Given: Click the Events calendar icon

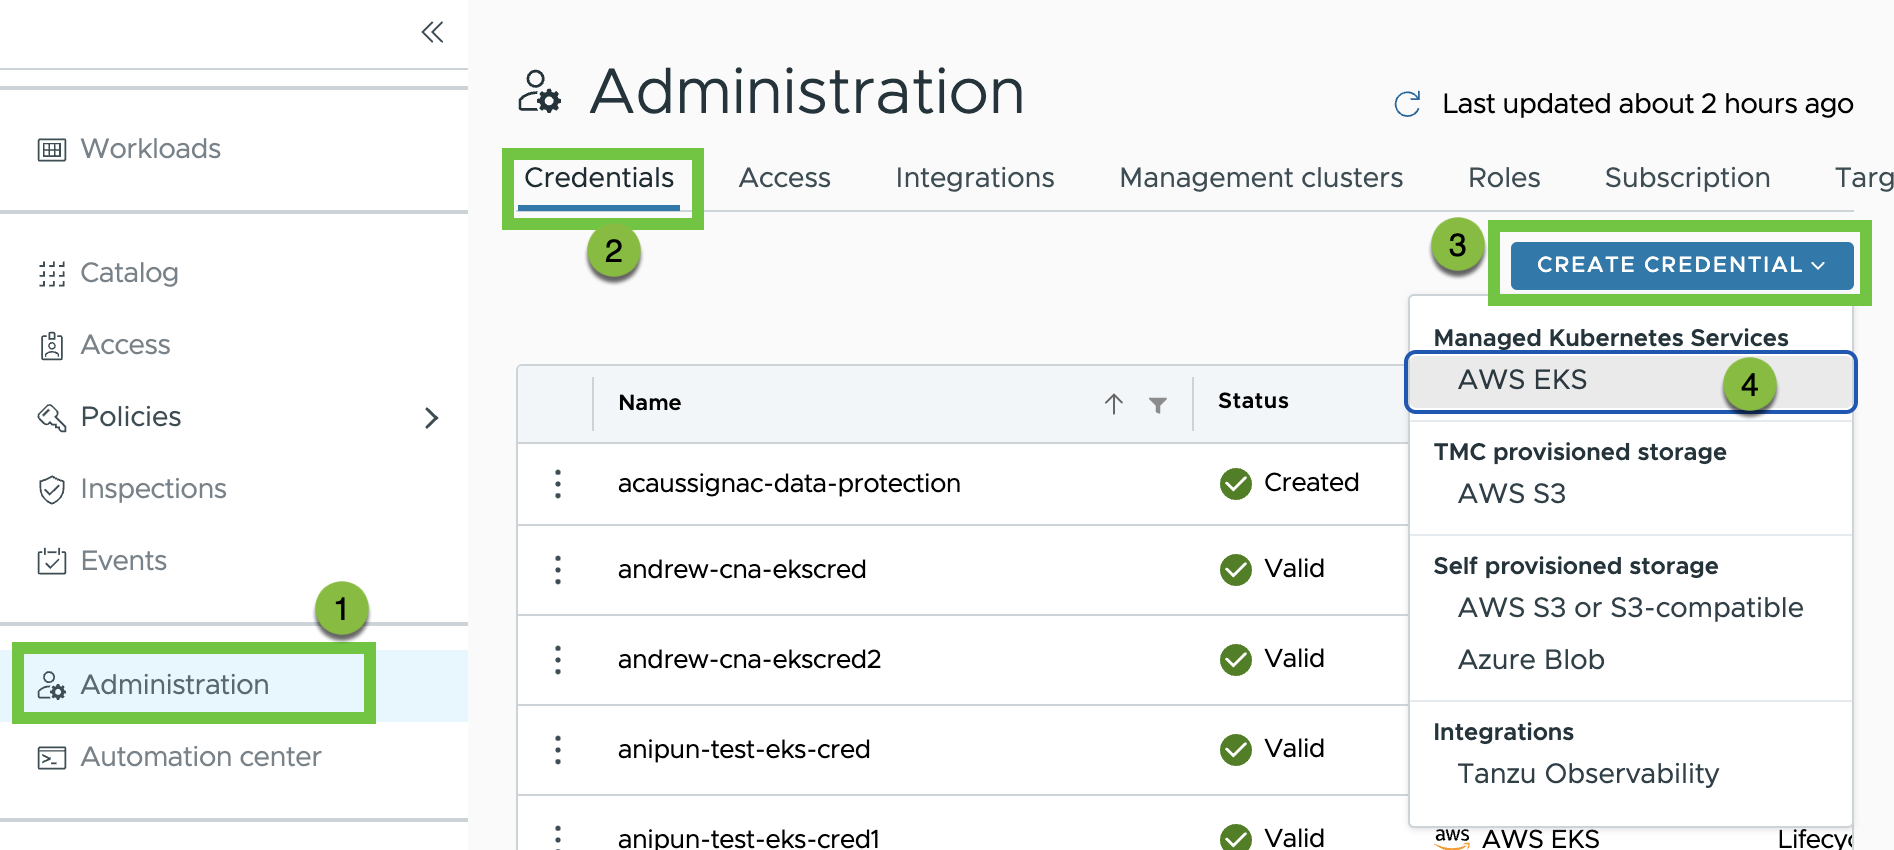Looking at the screenshot, I should [x=52, y=561].
